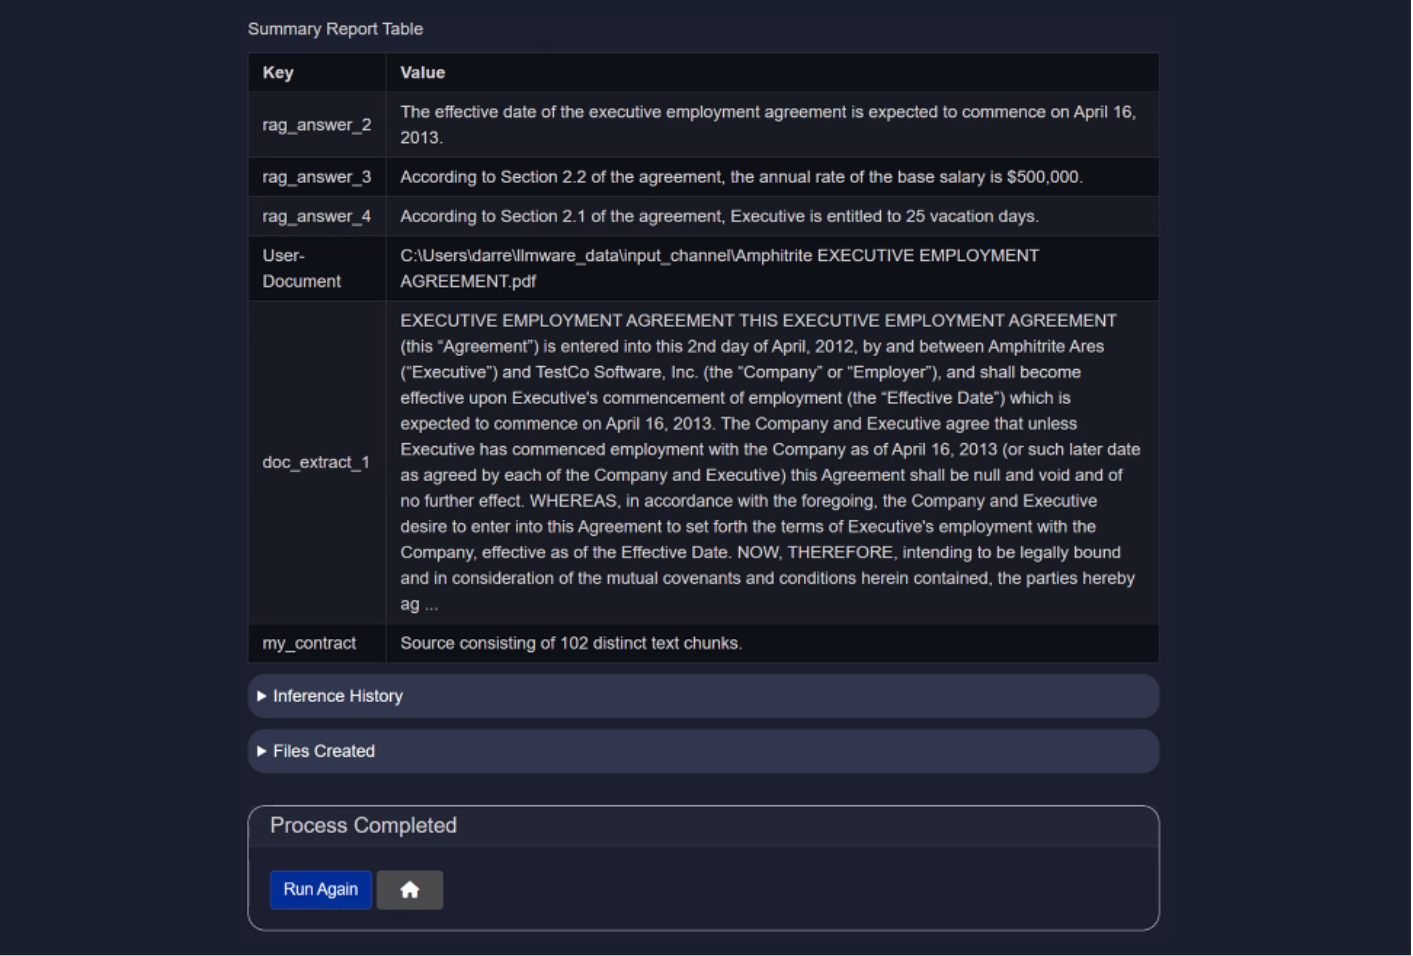Click the Value column header
The height and width of the screenshot is (956, 1413).
click(422, 73)
